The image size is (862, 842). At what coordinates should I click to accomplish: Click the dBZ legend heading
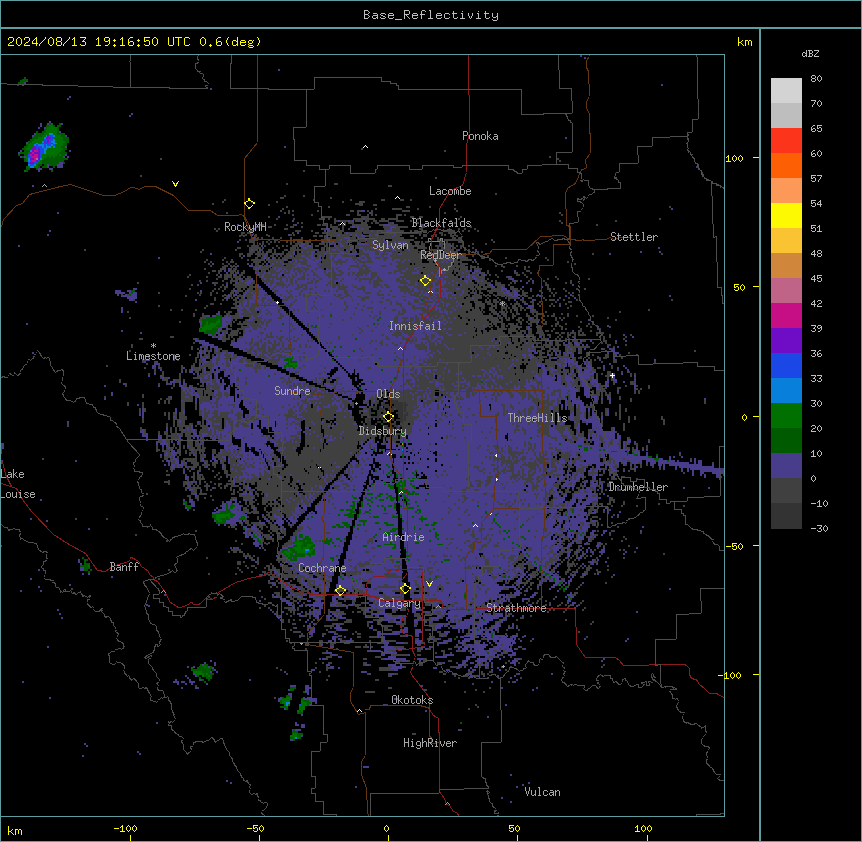click(x=810, y=53)
